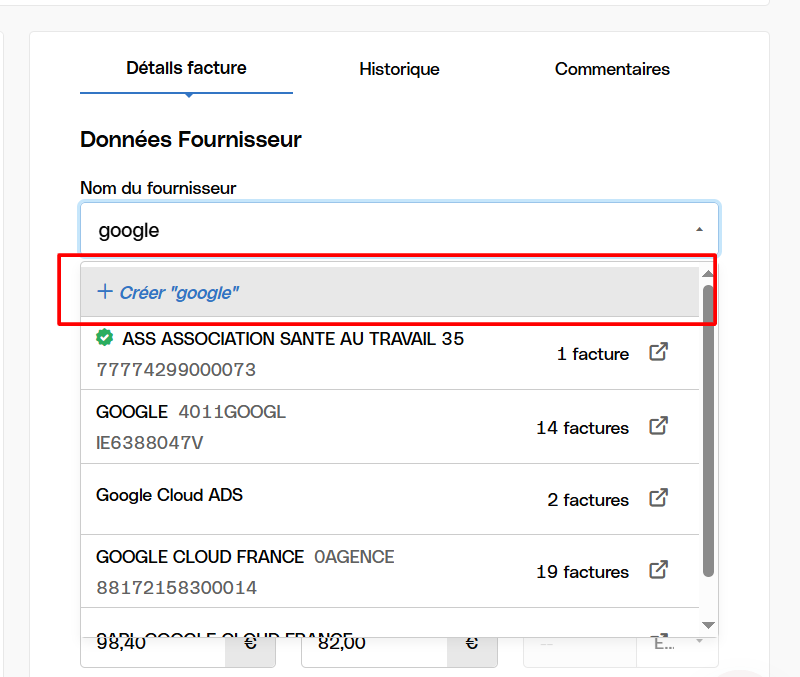This screenshot has width=800, height=677.
Task: Open the Commentaires tab
Action: (612, 69)
